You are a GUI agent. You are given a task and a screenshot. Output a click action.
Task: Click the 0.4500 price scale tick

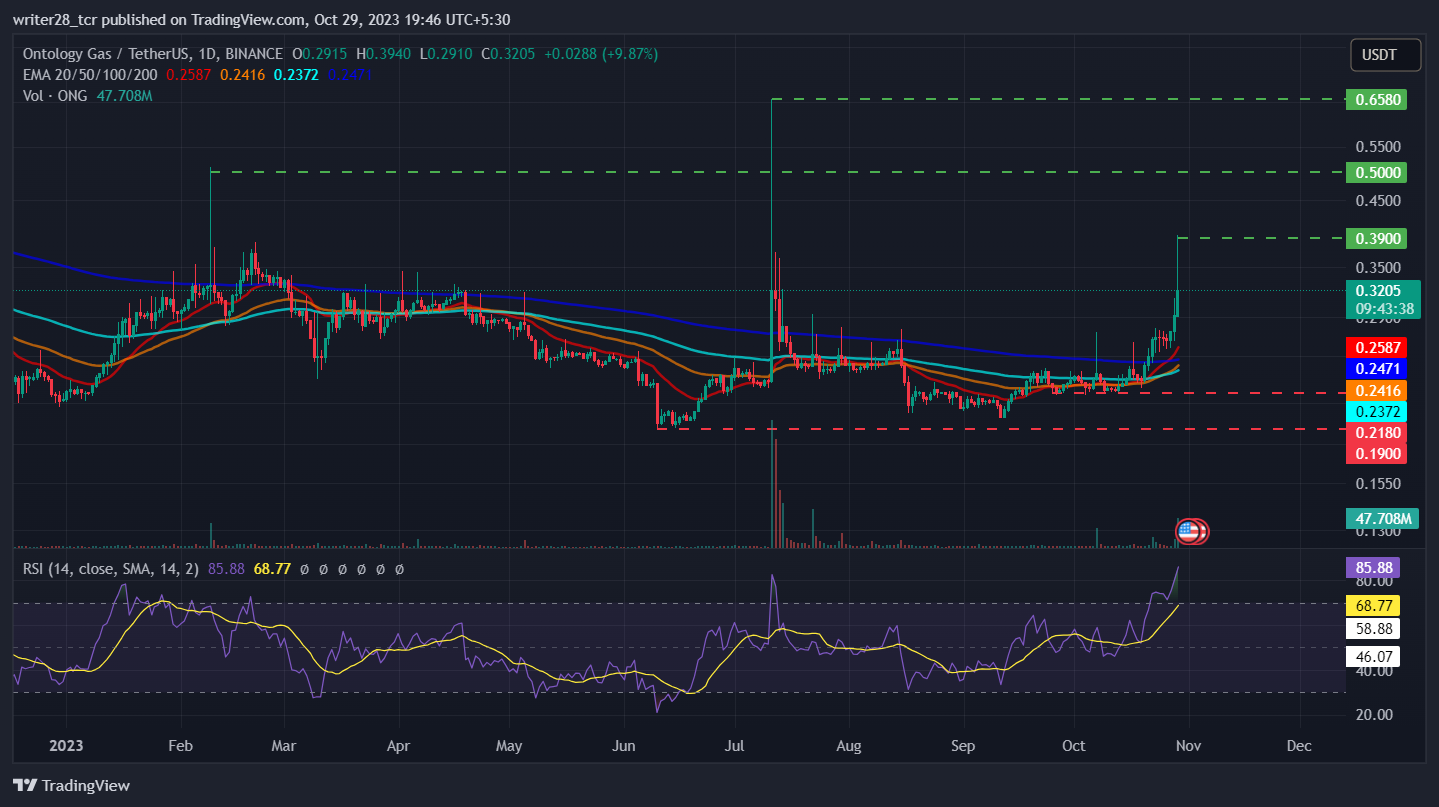[x=1378, y=200]
